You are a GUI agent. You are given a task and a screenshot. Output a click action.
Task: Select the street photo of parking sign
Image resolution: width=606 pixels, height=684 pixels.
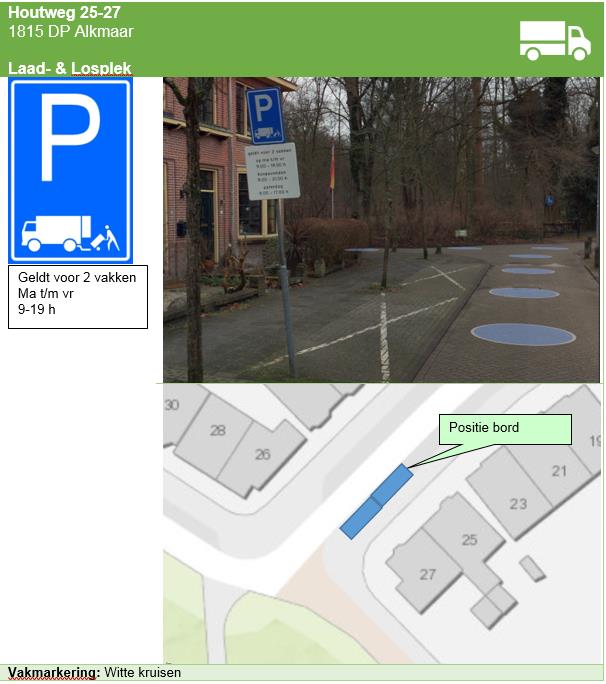[x=381, y=230]
